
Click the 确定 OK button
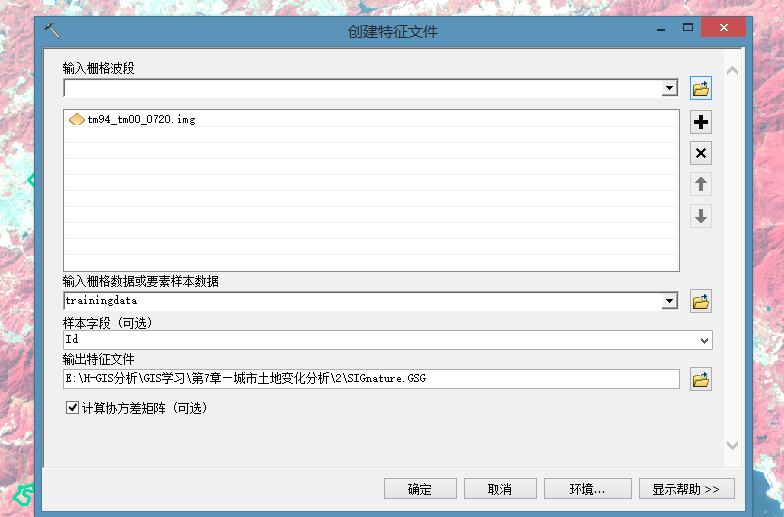(420, 488)
